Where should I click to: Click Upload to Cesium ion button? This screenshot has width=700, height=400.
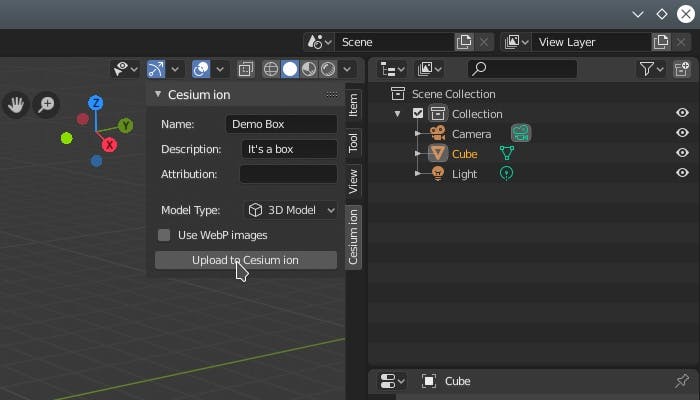click(246, 260)
